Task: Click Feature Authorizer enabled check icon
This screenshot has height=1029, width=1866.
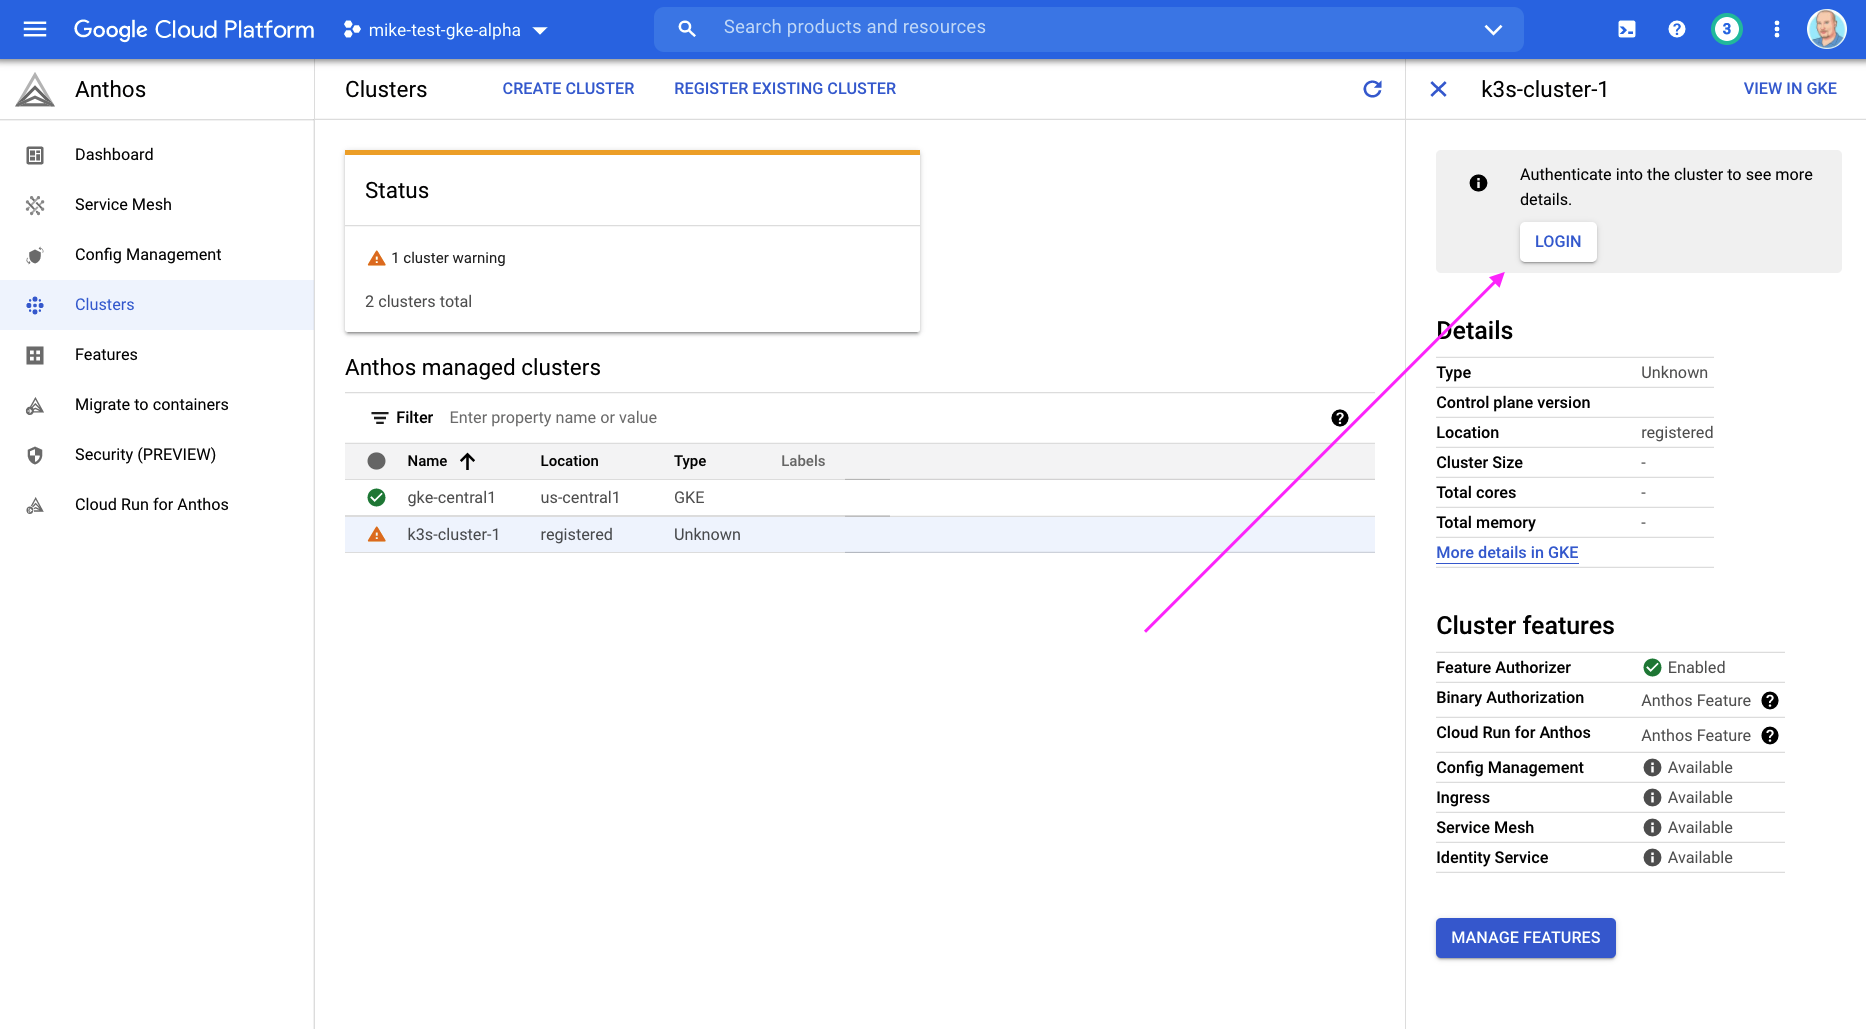Action: point(1652,668)
